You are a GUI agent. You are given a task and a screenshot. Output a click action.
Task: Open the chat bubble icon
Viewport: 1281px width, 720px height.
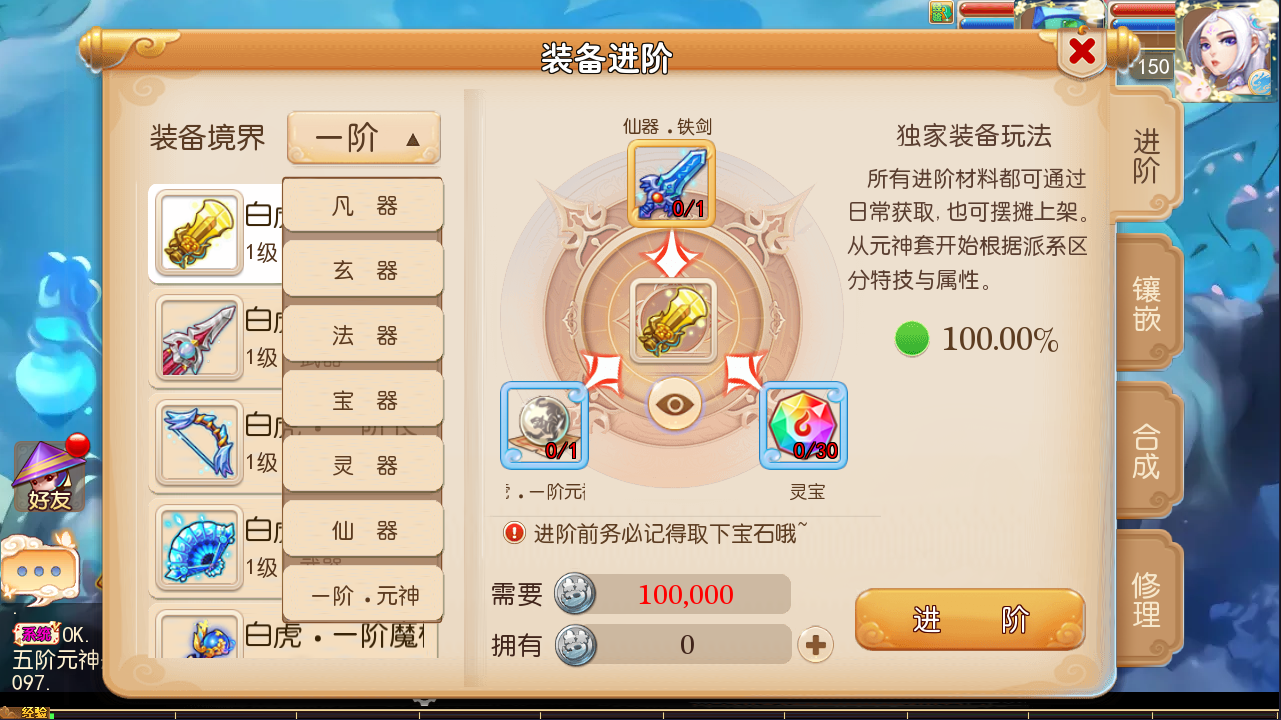coord(40,570)
